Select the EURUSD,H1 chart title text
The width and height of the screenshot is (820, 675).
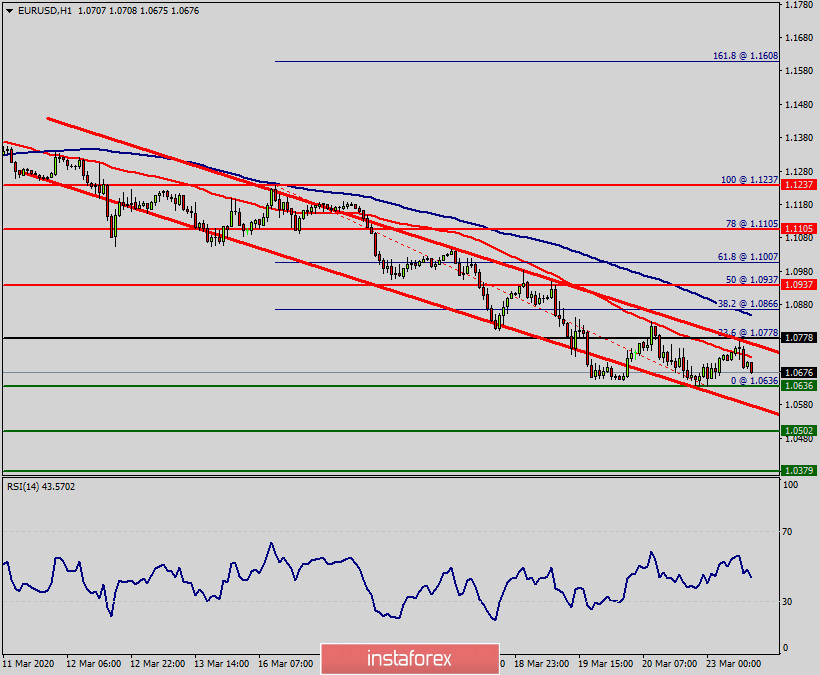[45, 10]
